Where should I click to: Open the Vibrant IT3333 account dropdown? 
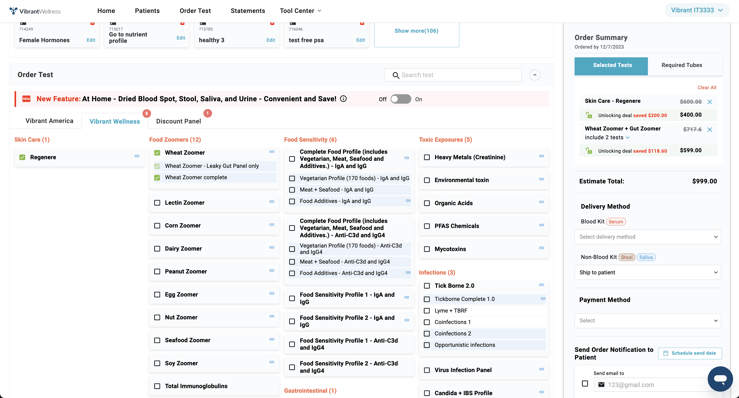(697, 10)
